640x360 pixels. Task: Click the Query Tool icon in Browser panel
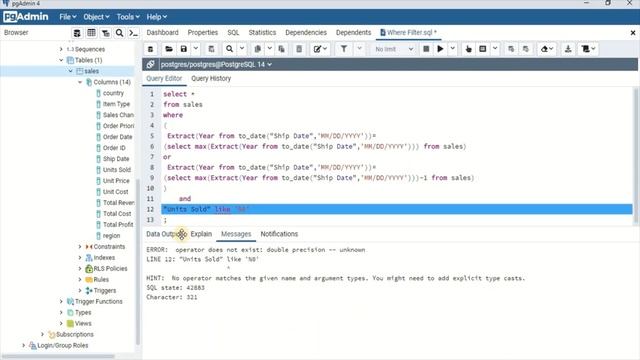77,33
